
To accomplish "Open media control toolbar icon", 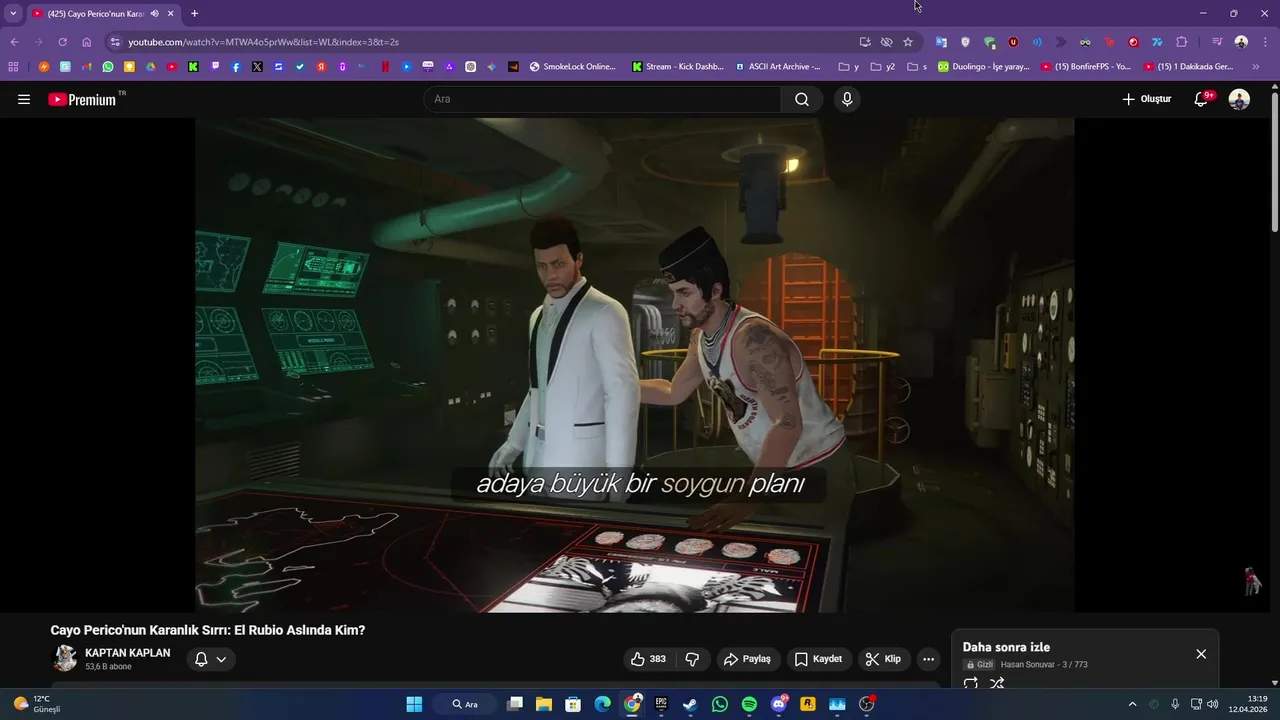I will [1217, 42].
